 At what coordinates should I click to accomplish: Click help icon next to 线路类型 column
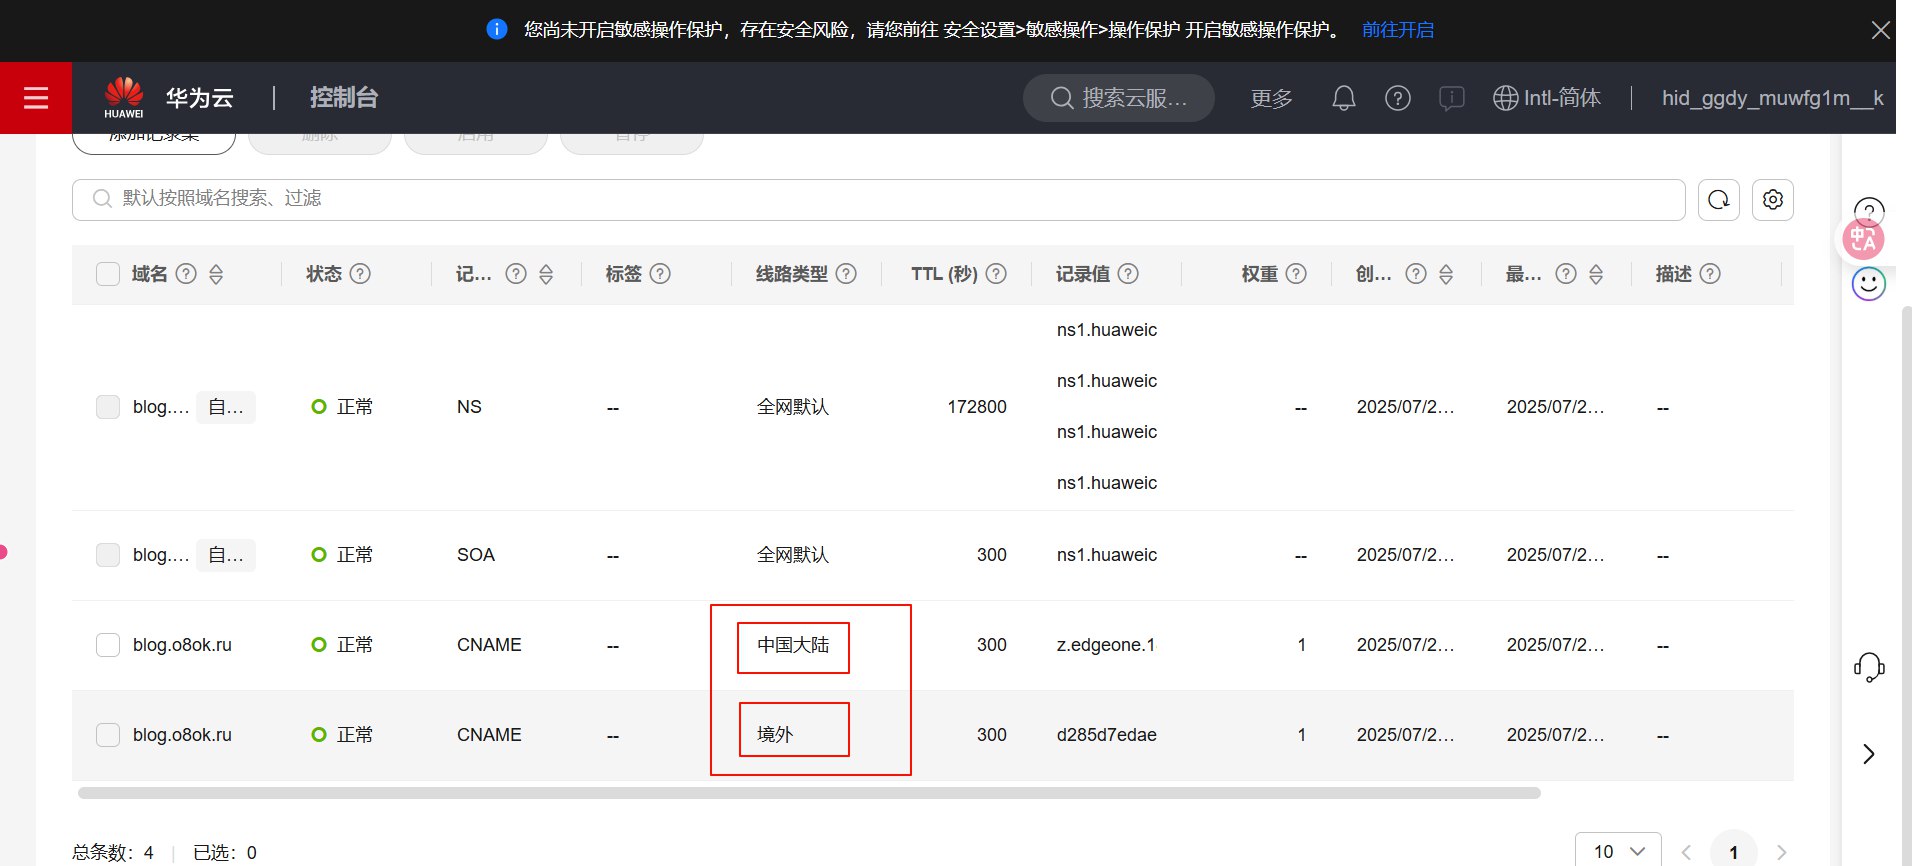click(846, 274)
